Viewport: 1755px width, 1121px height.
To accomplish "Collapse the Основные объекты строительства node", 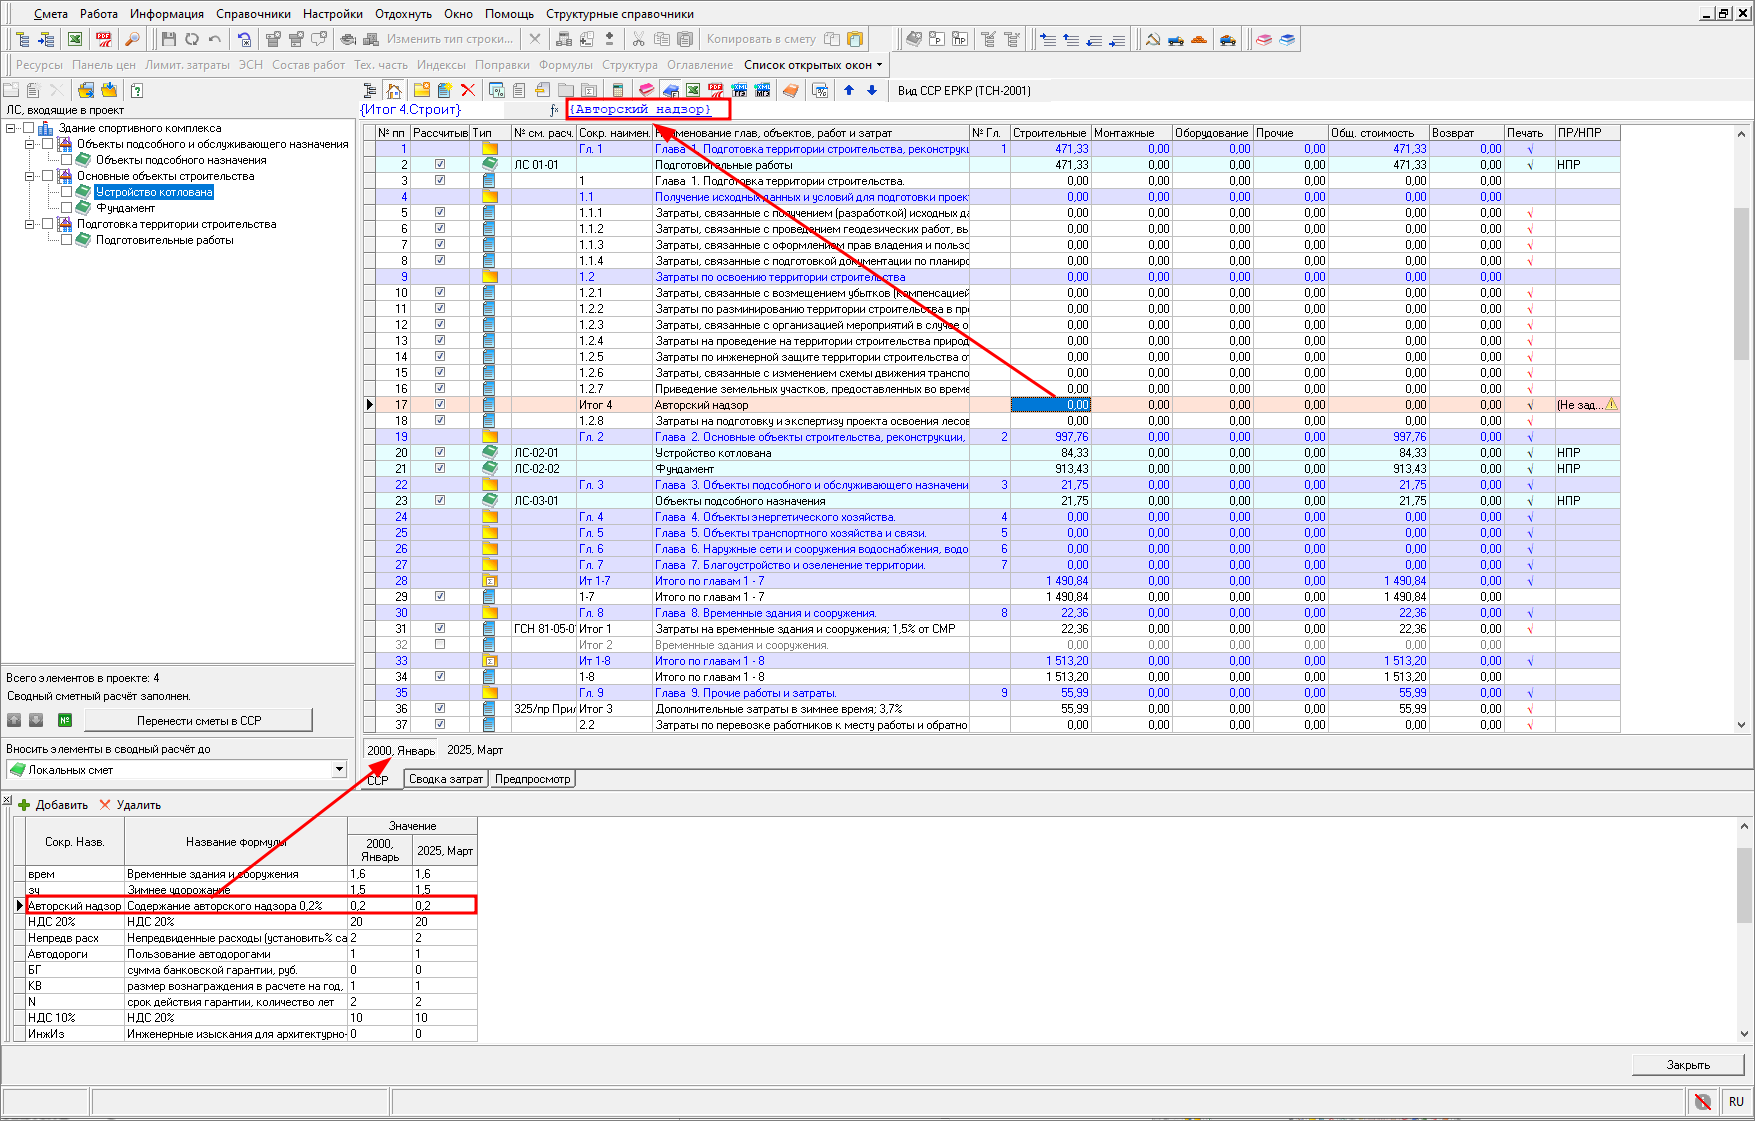I will 30,176.
